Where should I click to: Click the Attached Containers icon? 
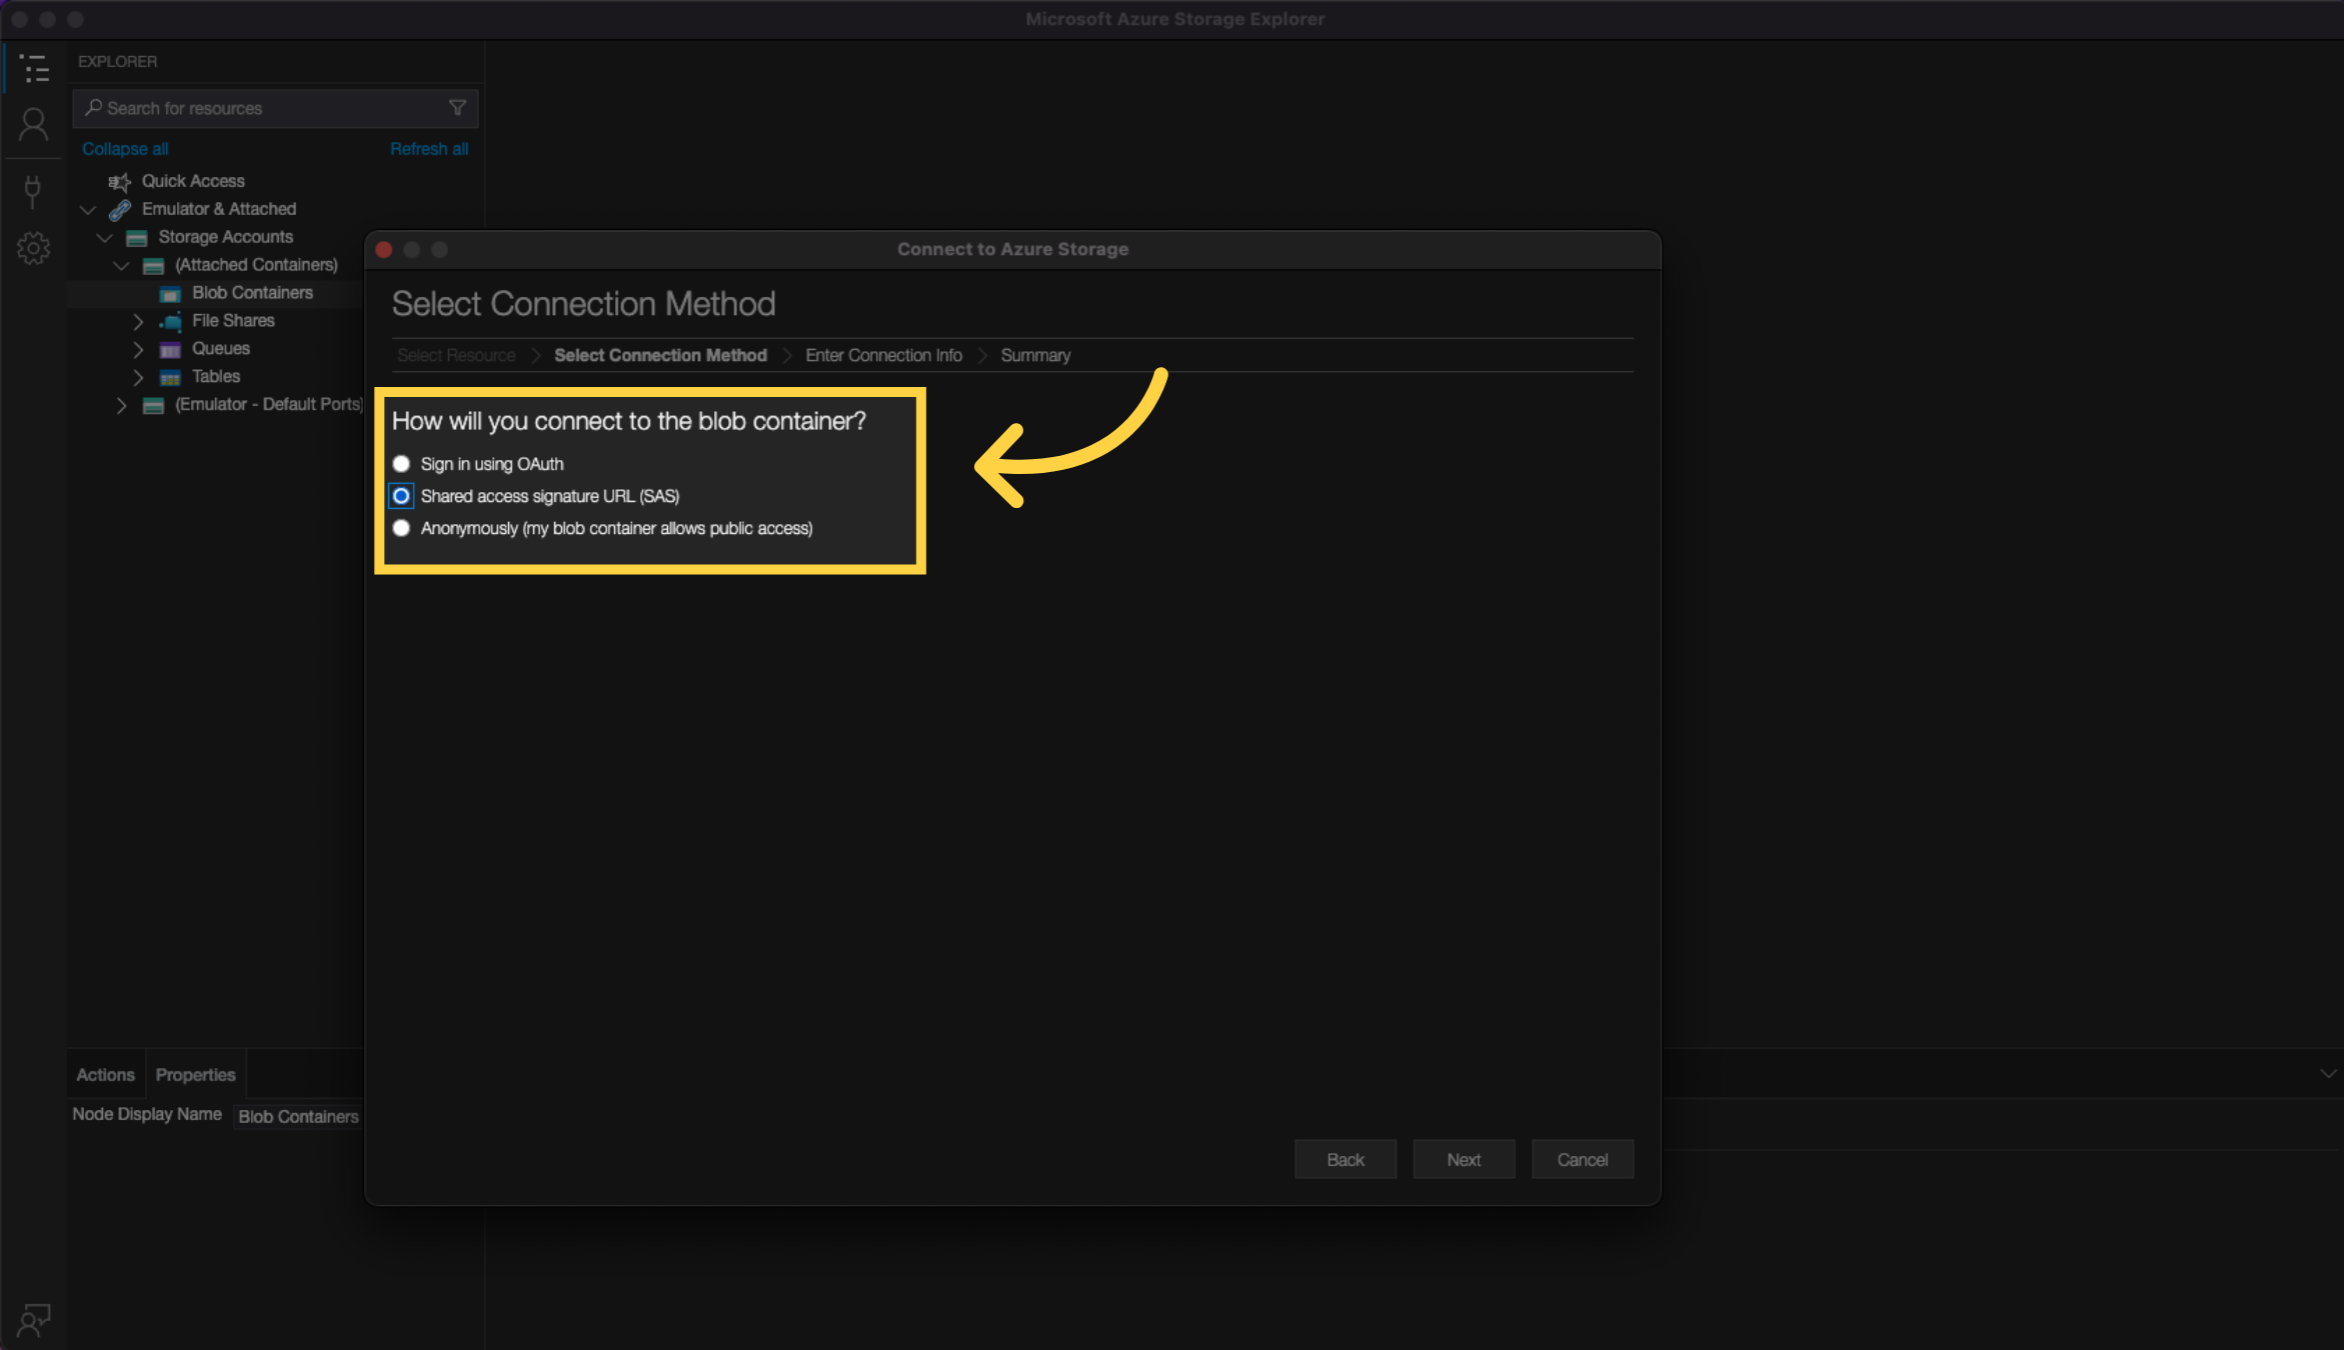(x=153, y=265)
